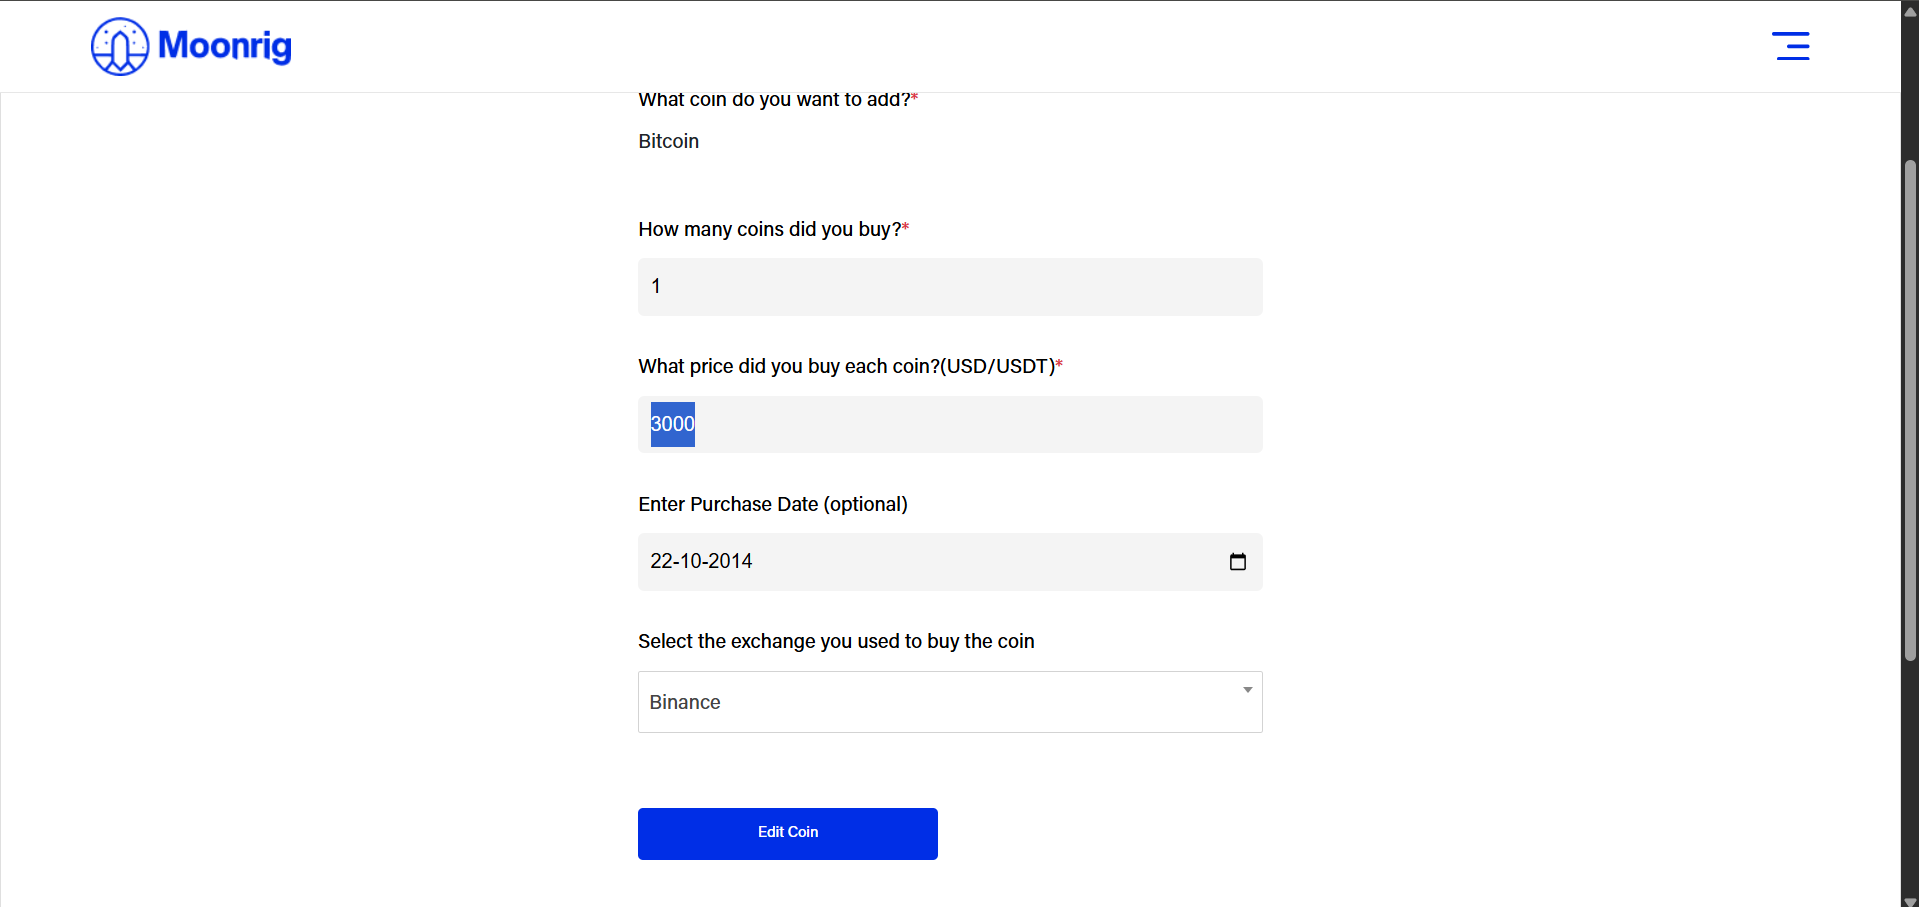This screenshot has height=907, width=1919.
Task: Click the 'Enter Purchase Date (optional)' label
Action: click(x=773, y=504)
